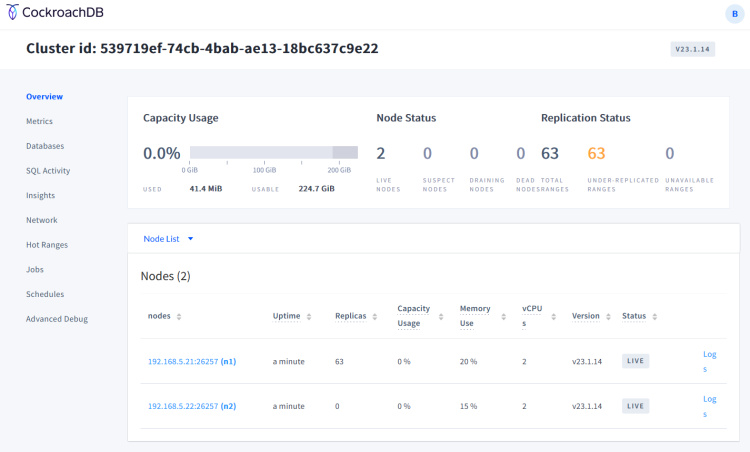Viewport: 750px width, 452px height.
Task: Click the CockroachDB logo icon
Action: (x=12, y=13)
